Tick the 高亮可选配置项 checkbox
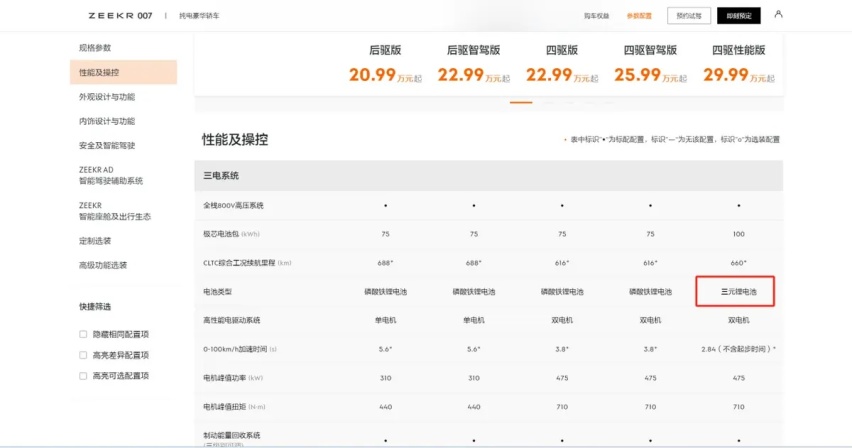 pos(83,376)
